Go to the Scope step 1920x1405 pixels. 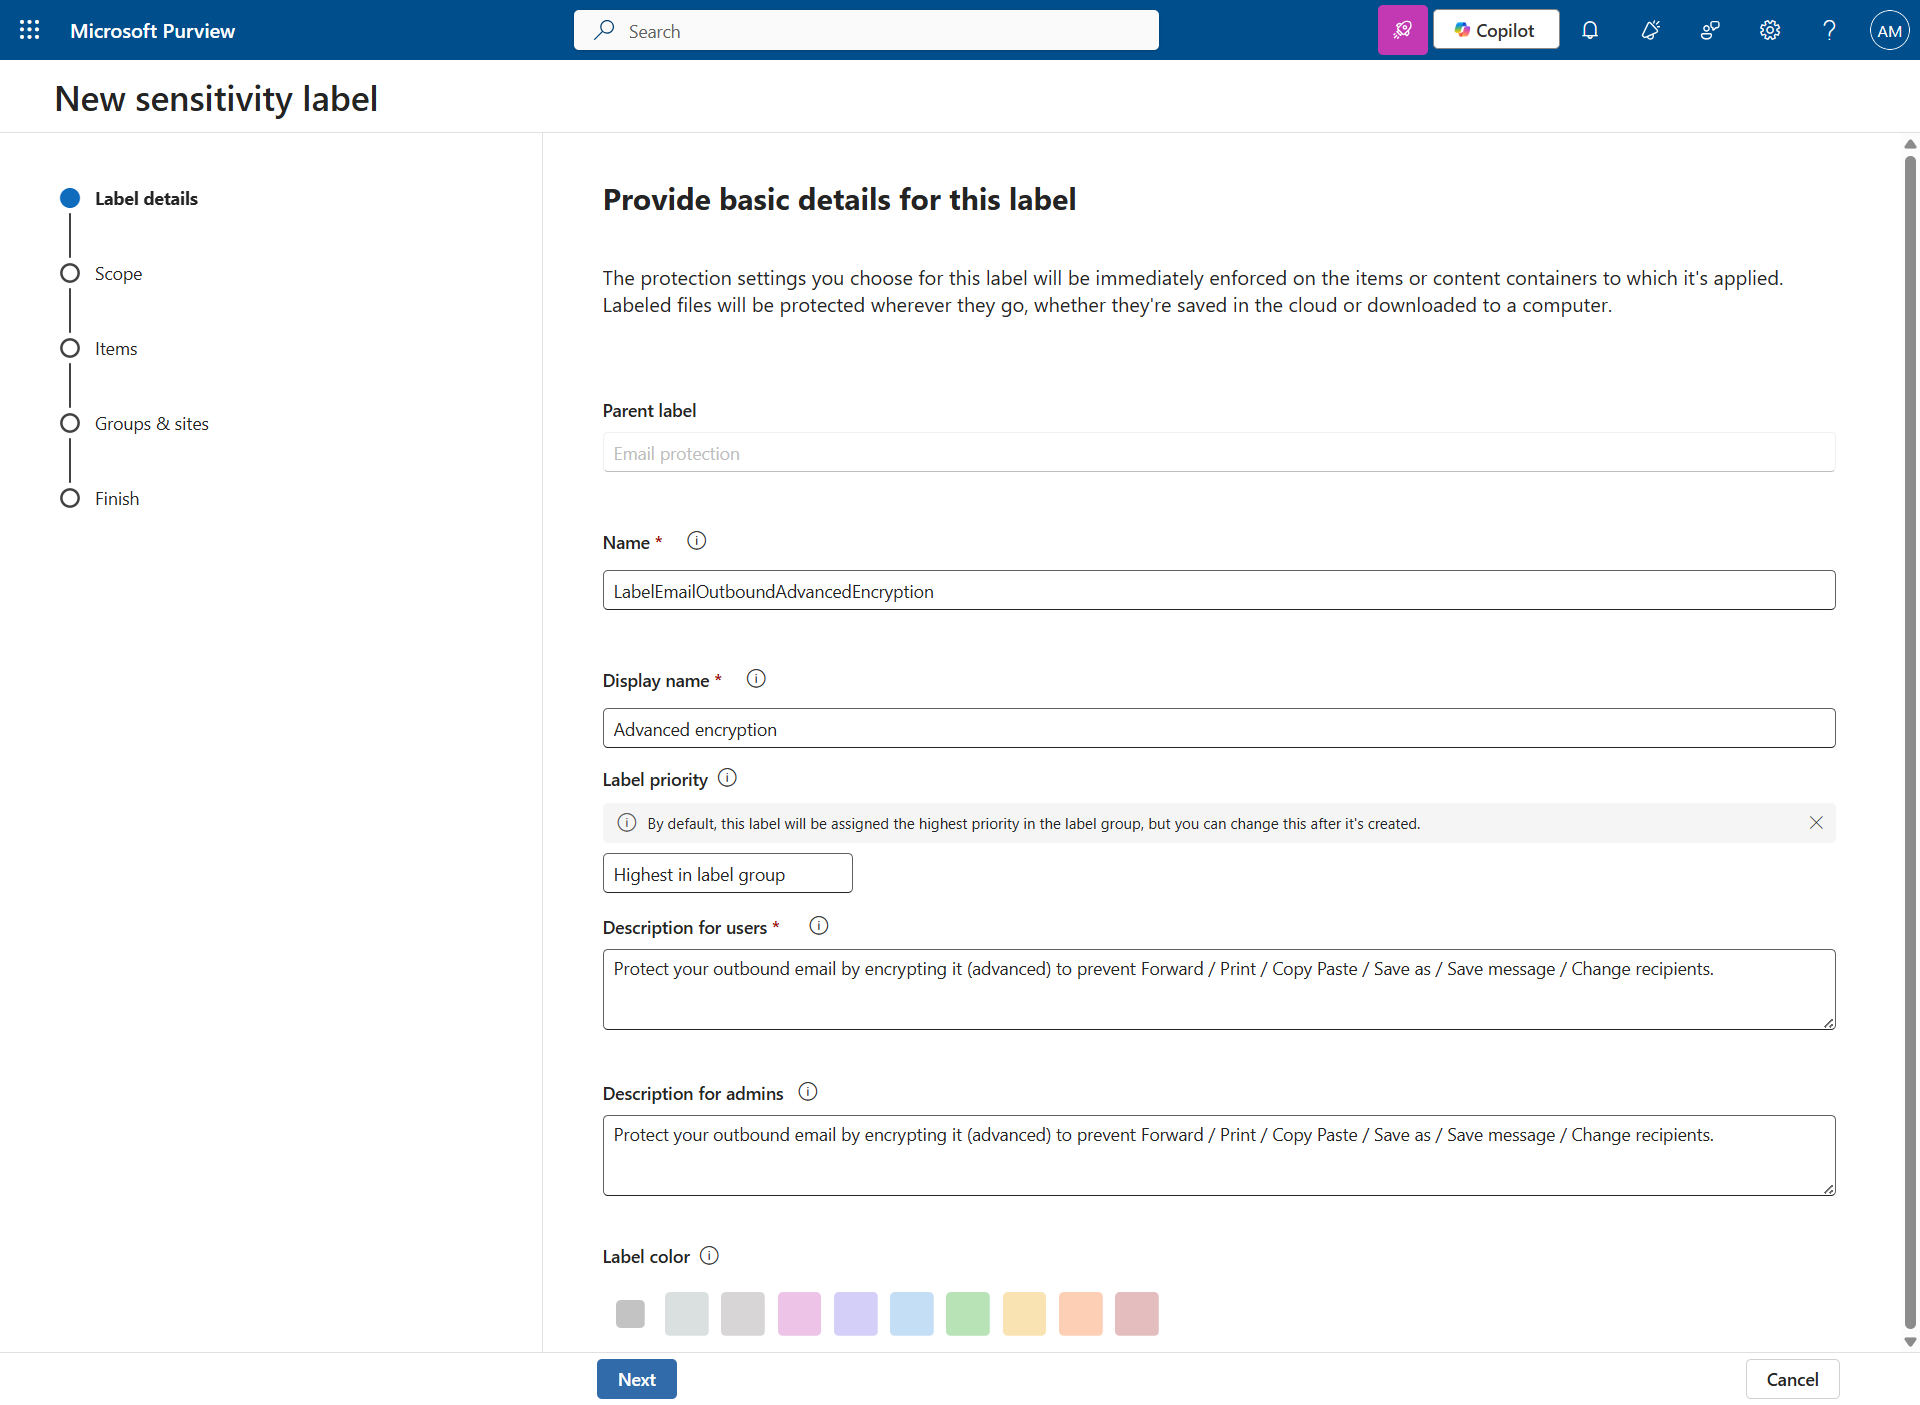tap(118, 273)
